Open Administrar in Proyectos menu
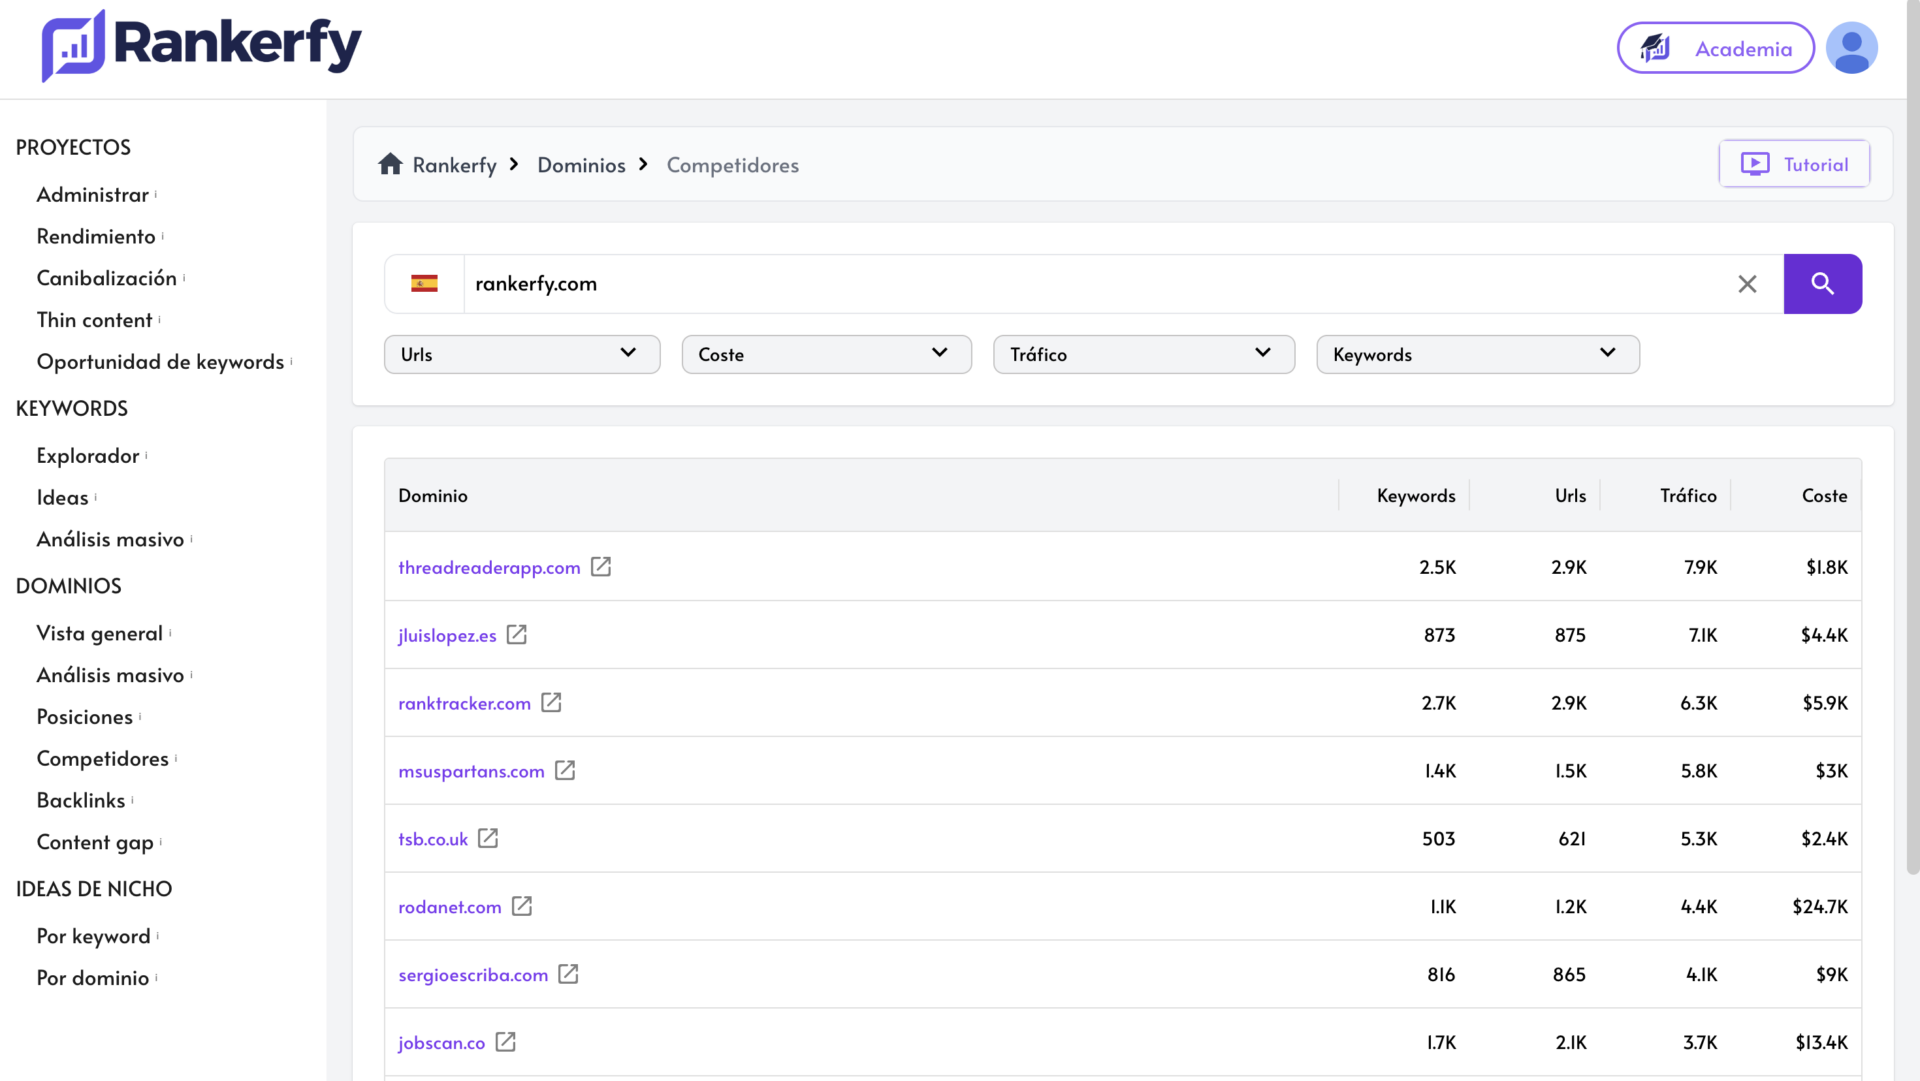 click(92, 195)
